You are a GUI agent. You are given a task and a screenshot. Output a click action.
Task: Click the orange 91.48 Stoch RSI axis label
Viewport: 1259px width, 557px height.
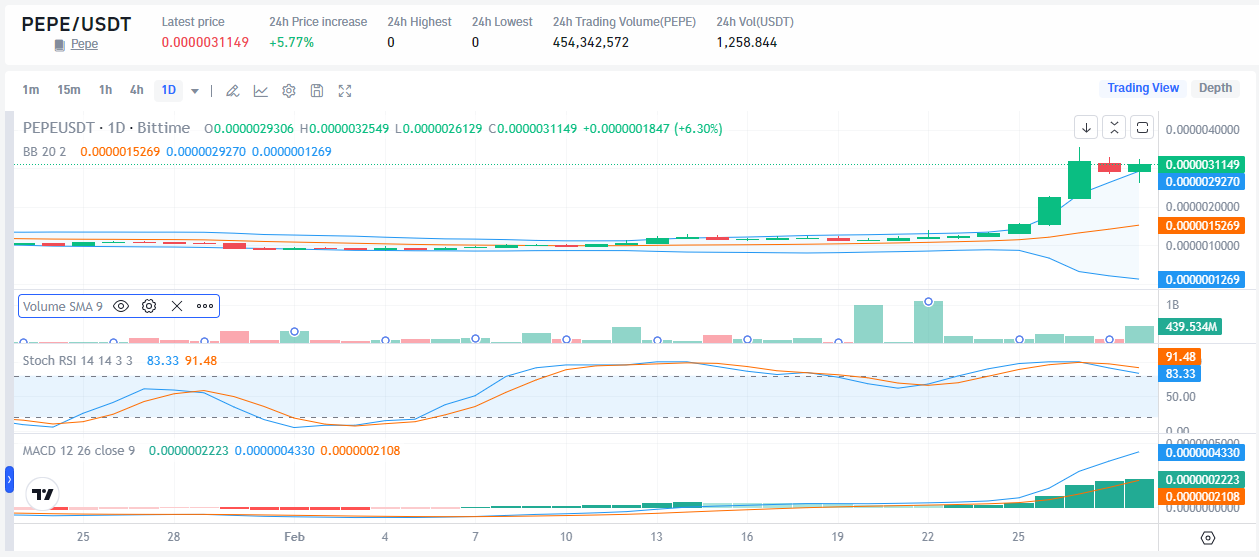(x=1181, y=356)
